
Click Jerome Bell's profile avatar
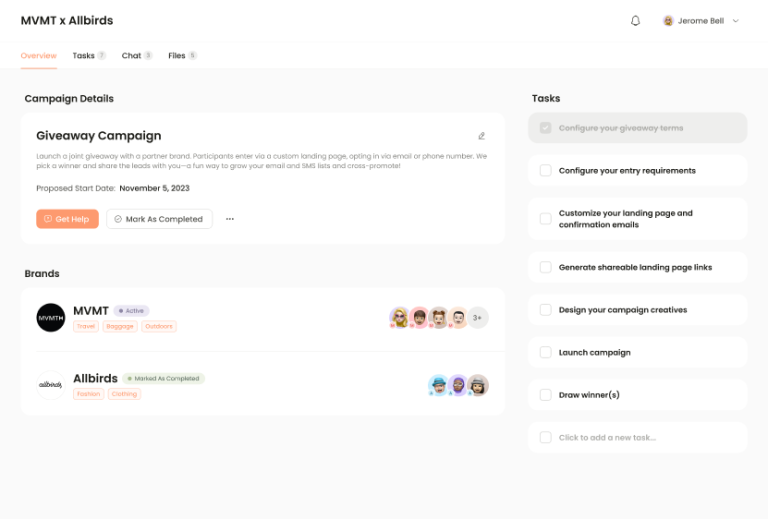668,21
